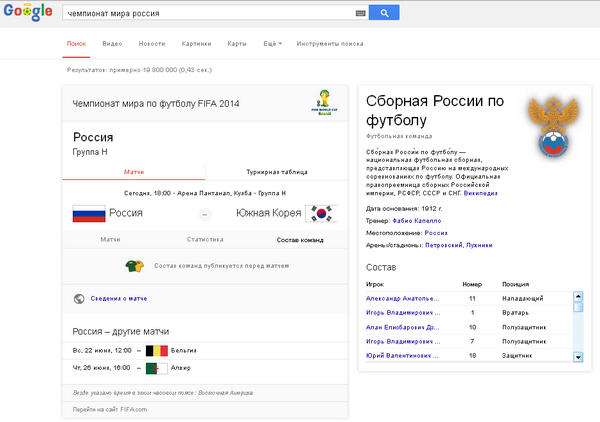Screen dimensions: 600x422
Task: Open the on-screen keyboard icon in search box
Action: [x=360, y=13]
